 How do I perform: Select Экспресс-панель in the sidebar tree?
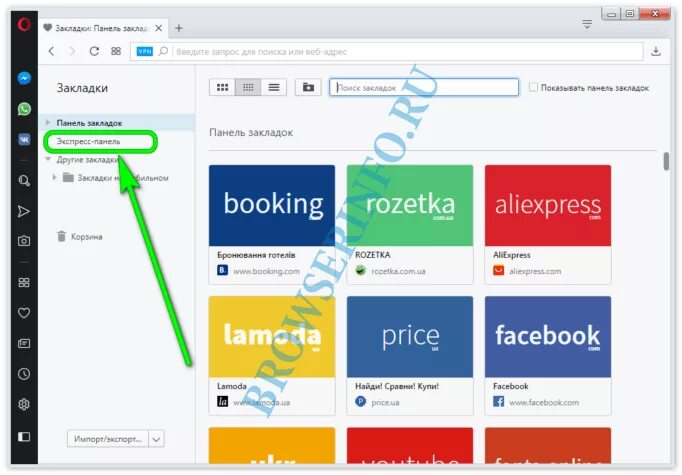pyautogui.click(x=88, y=141)
